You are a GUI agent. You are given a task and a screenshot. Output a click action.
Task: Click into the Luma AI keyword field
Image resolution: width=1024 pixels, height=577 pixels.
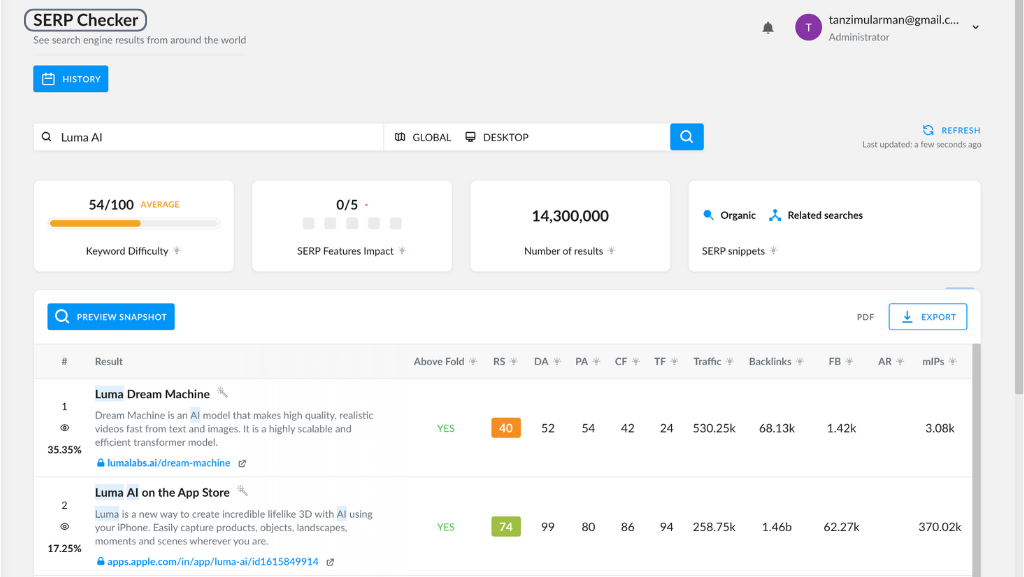[x=208, y=137]
